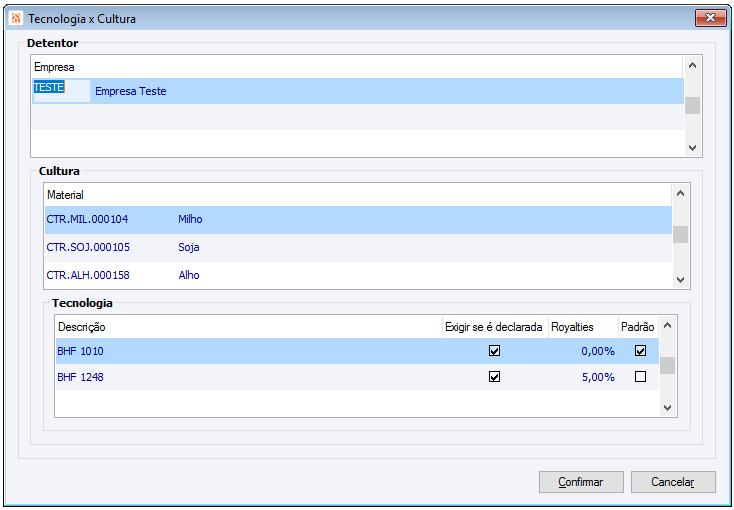Click the Cultura list scrollbar thumb

[x=680, y=235]
